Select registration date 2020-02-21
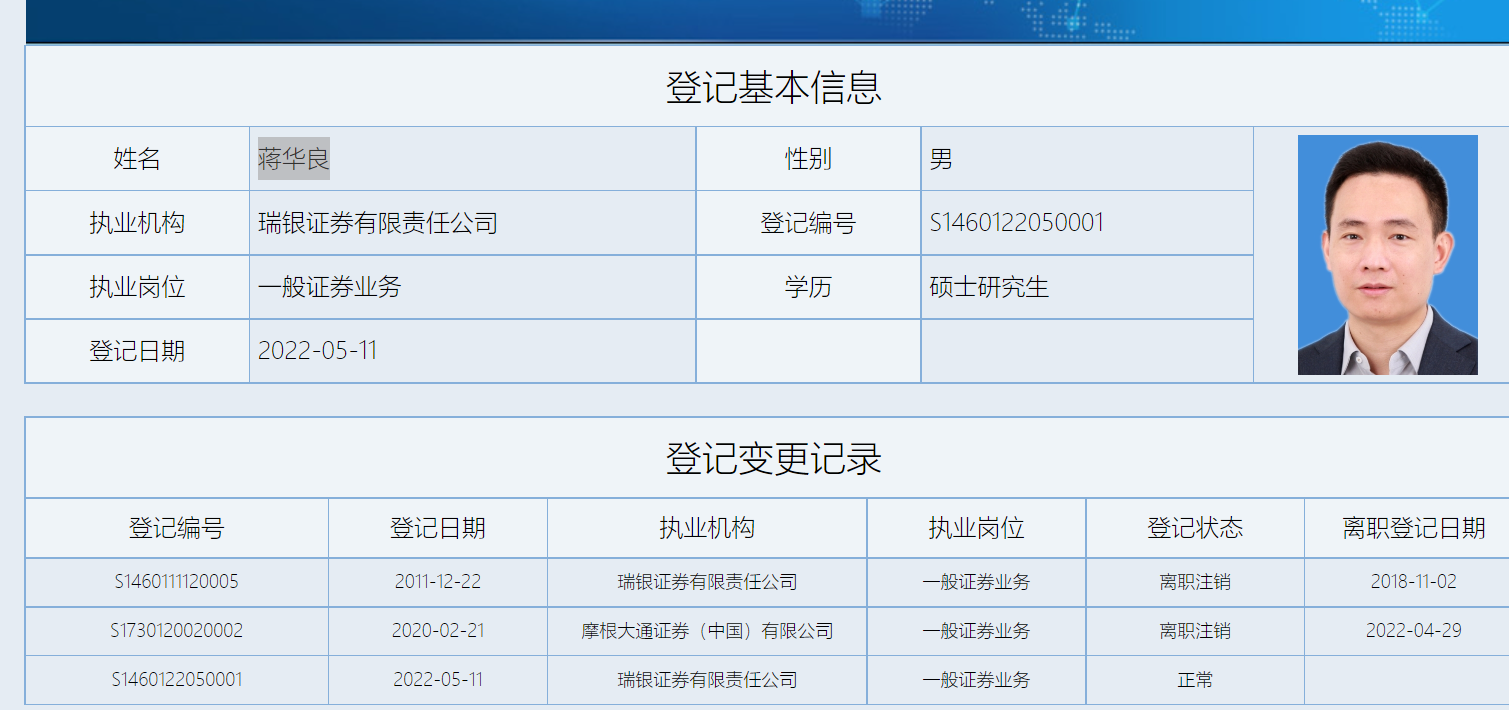Screen dimensions: 1509x710 [x=438, y=631]
